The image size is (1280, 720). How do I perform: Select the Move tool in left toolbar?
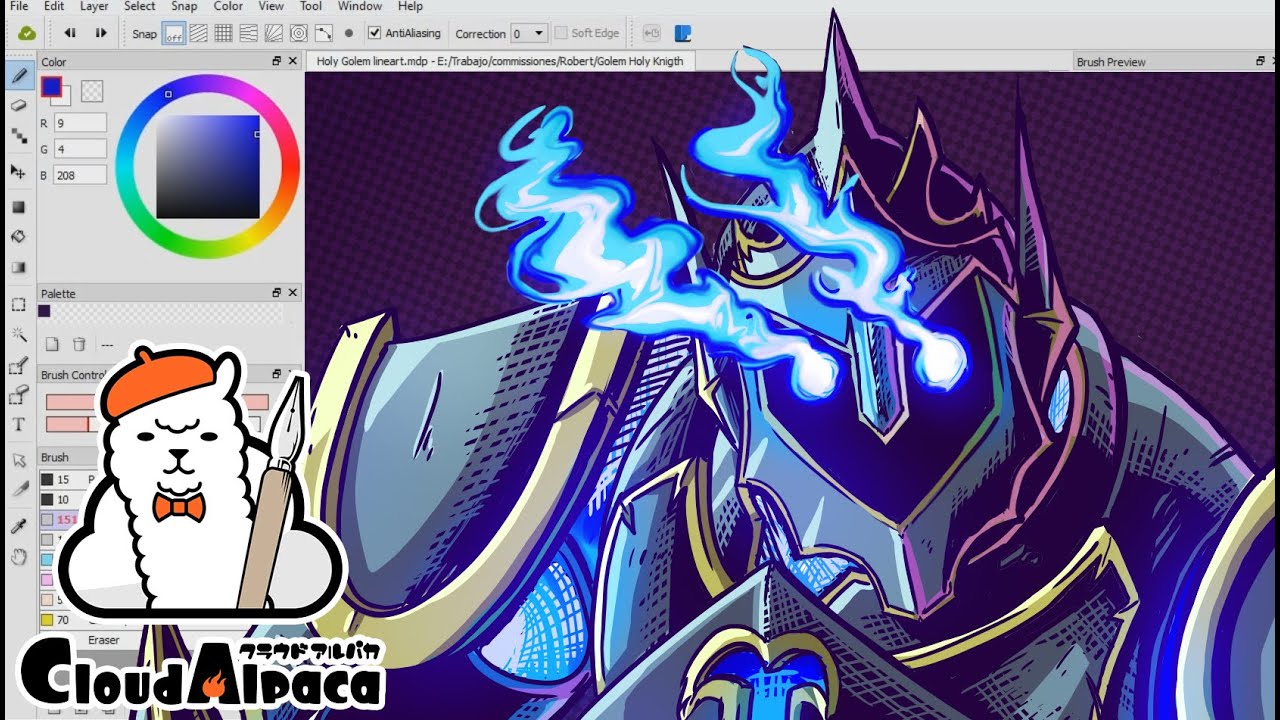[18, 172]
